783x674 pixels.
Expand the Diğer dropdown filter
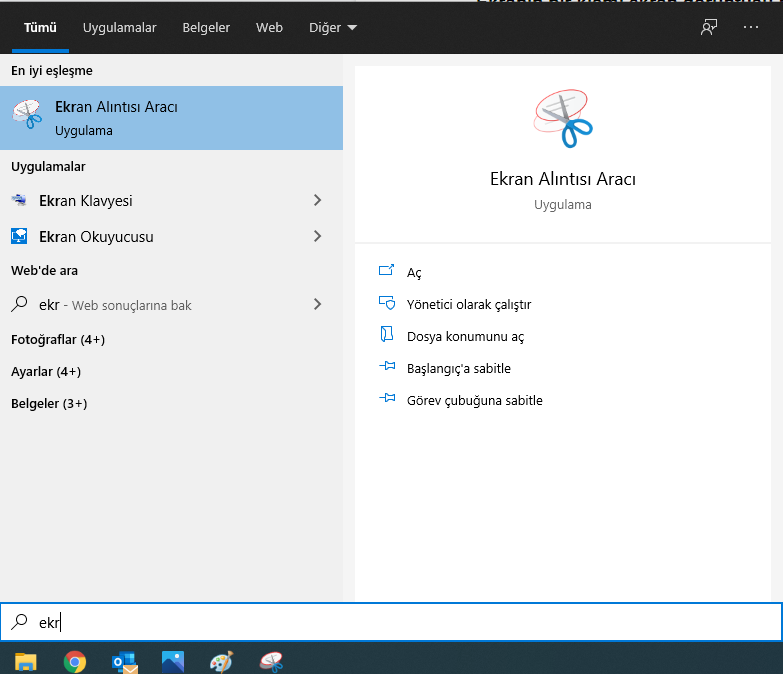click(x=333, y=27)
